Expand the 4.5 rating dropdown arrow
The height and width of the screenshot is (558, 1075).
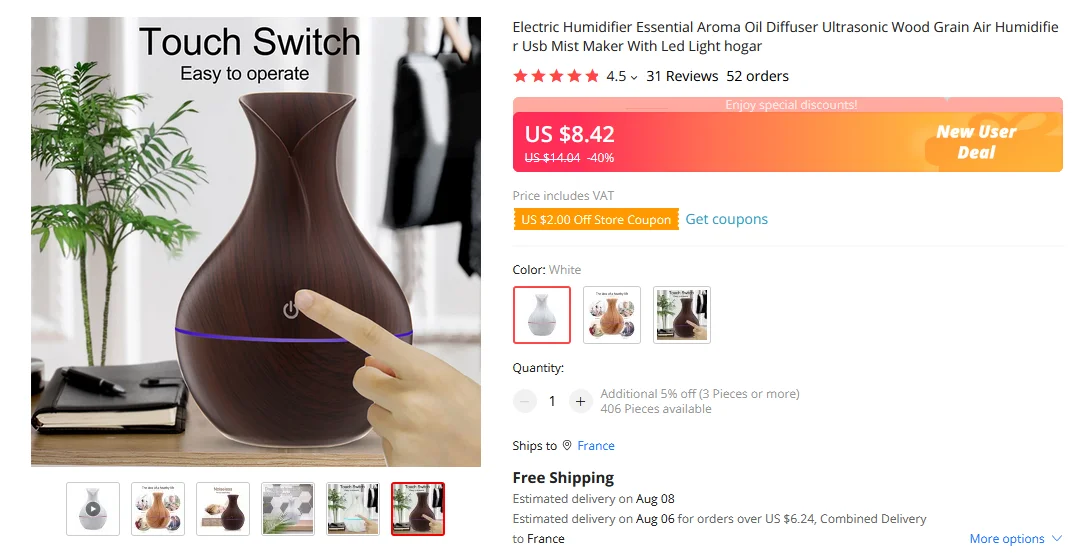pyautogui.click(x=634, y=77)
